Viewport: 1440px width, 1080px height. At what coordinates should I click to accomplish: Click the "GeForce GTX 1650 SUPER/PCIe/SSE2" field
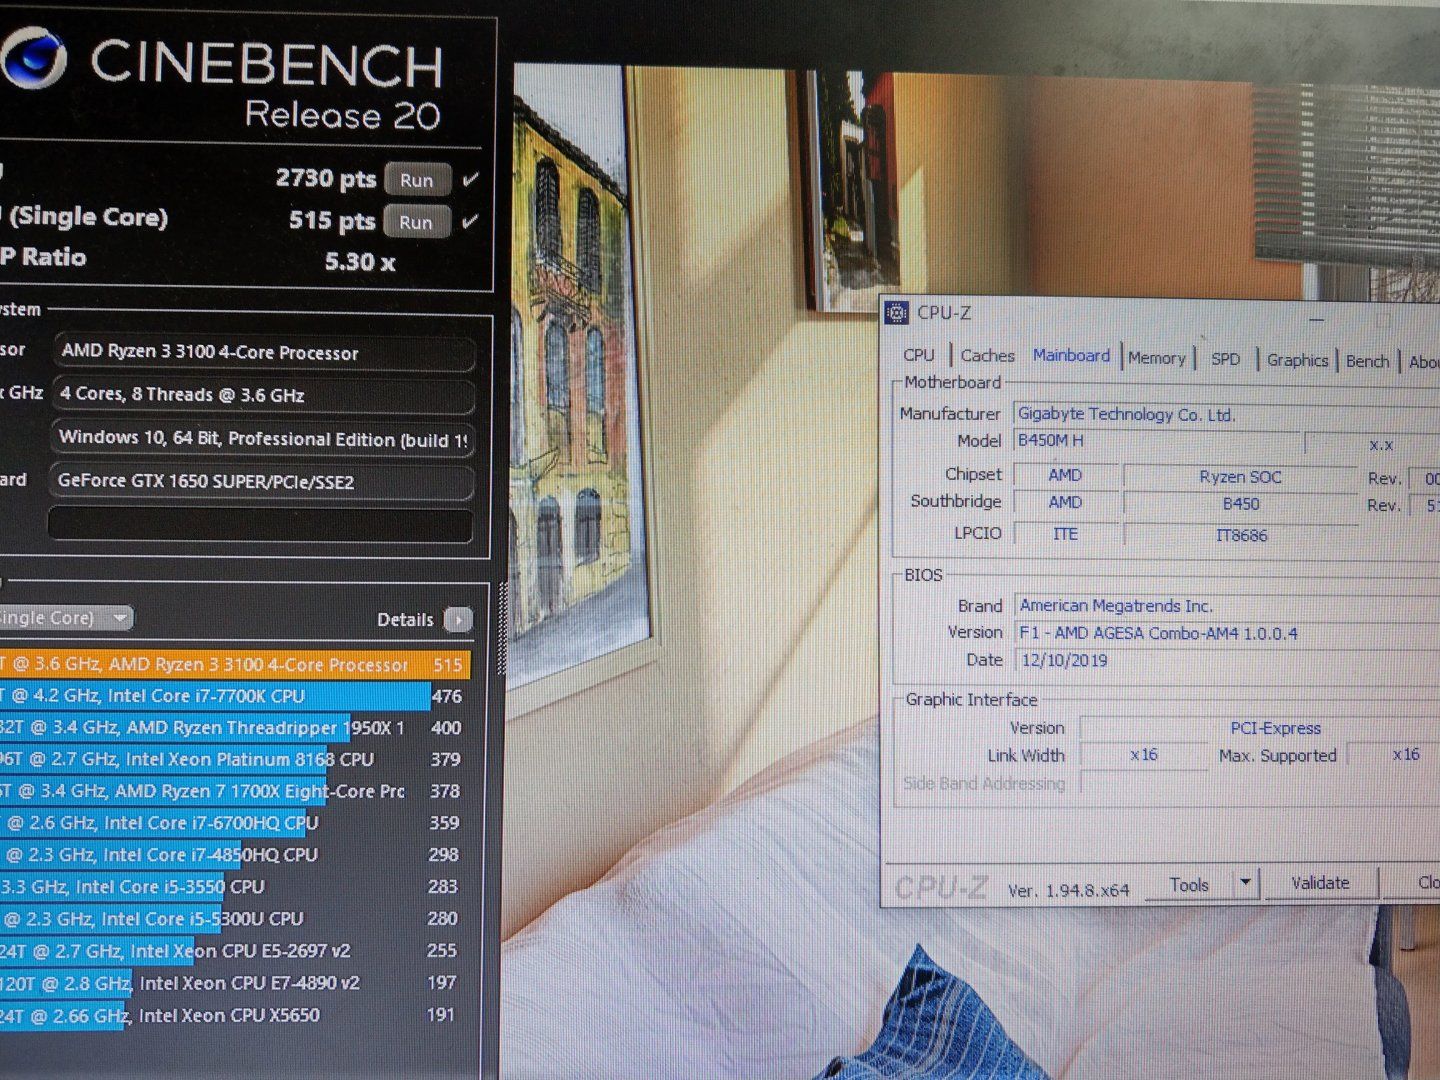point(261,481)
